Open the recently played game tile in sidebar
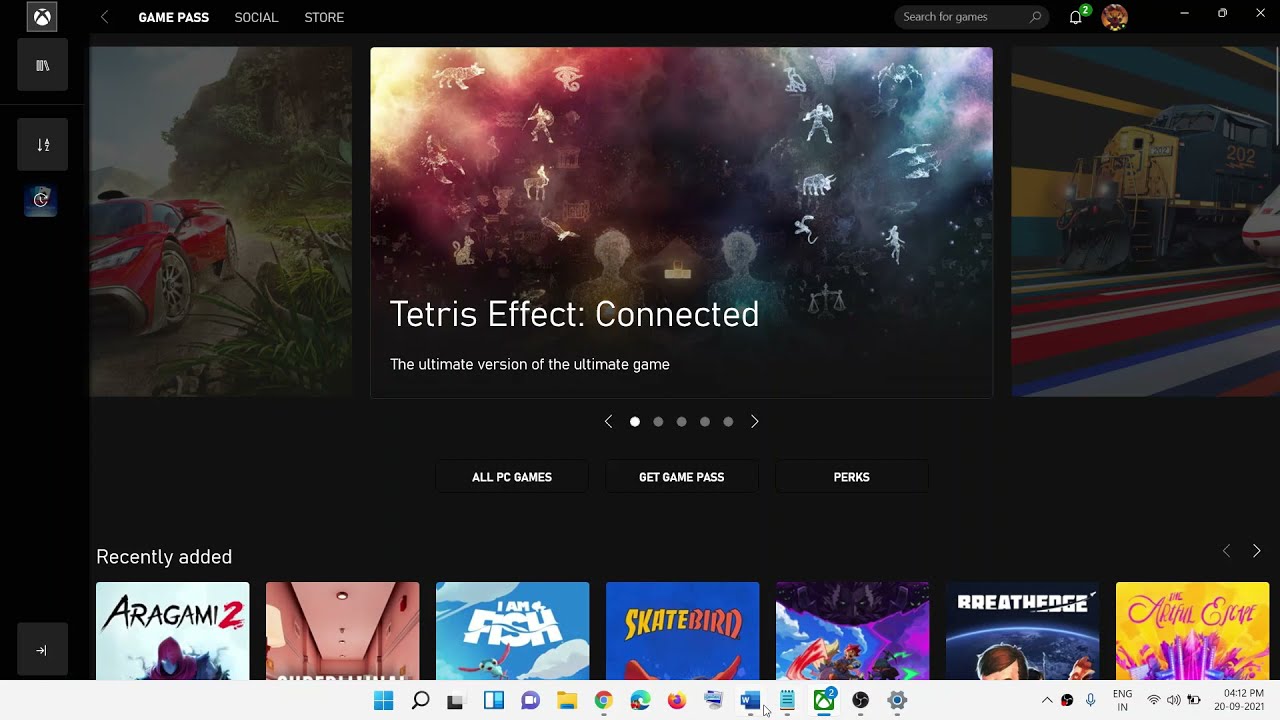1280x720 pixels. coord(41,200)
